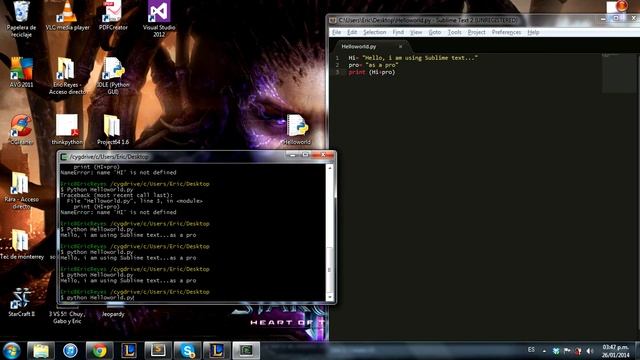Select the AVG 2011 desktop icon
Image resolution: width=640 pixels, height=360 pixels.
[x=21, y=73]
